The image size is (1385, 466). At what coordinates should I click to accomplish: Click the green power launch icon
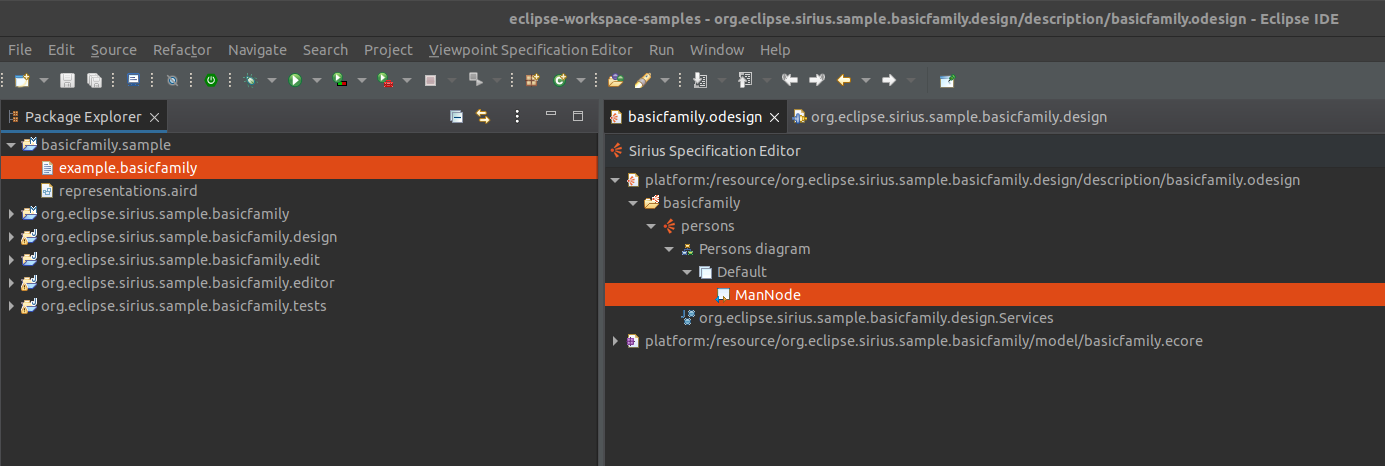(211, 80)
